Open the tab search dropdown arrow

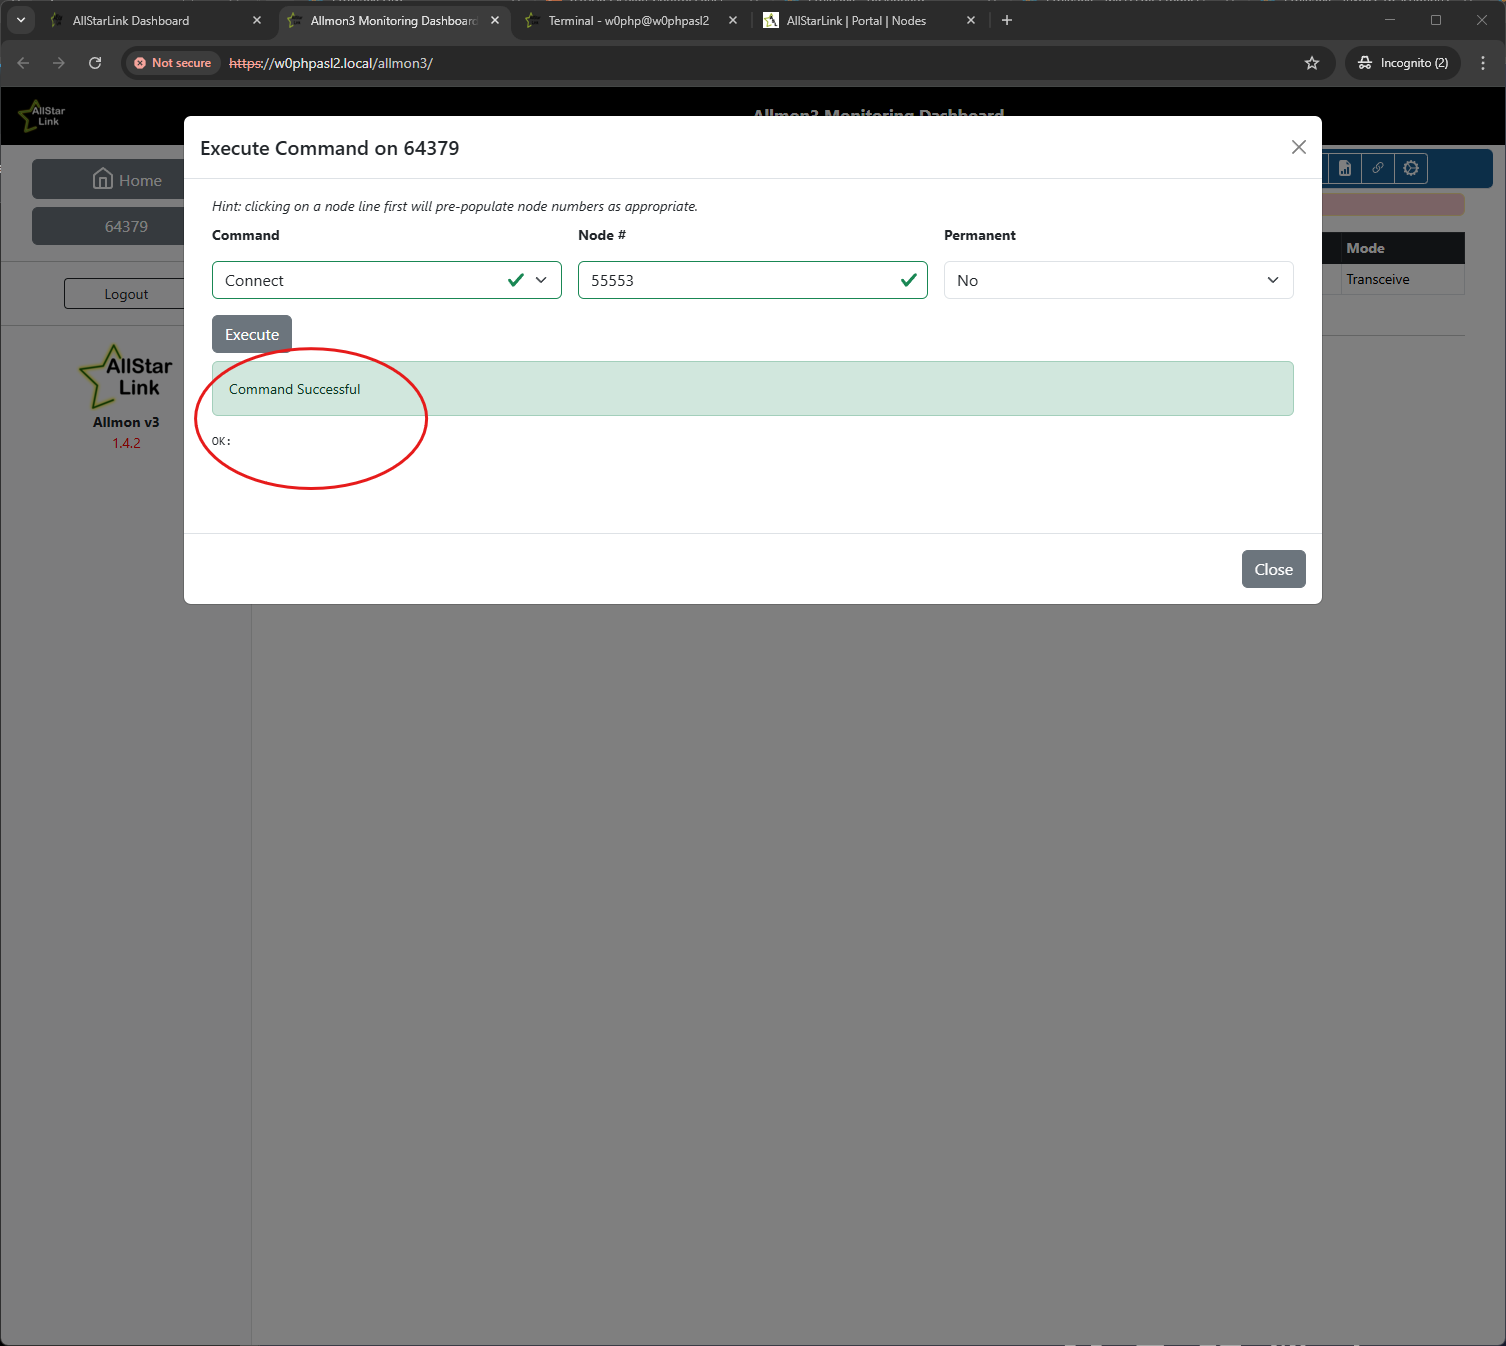[x=20, y=20]
